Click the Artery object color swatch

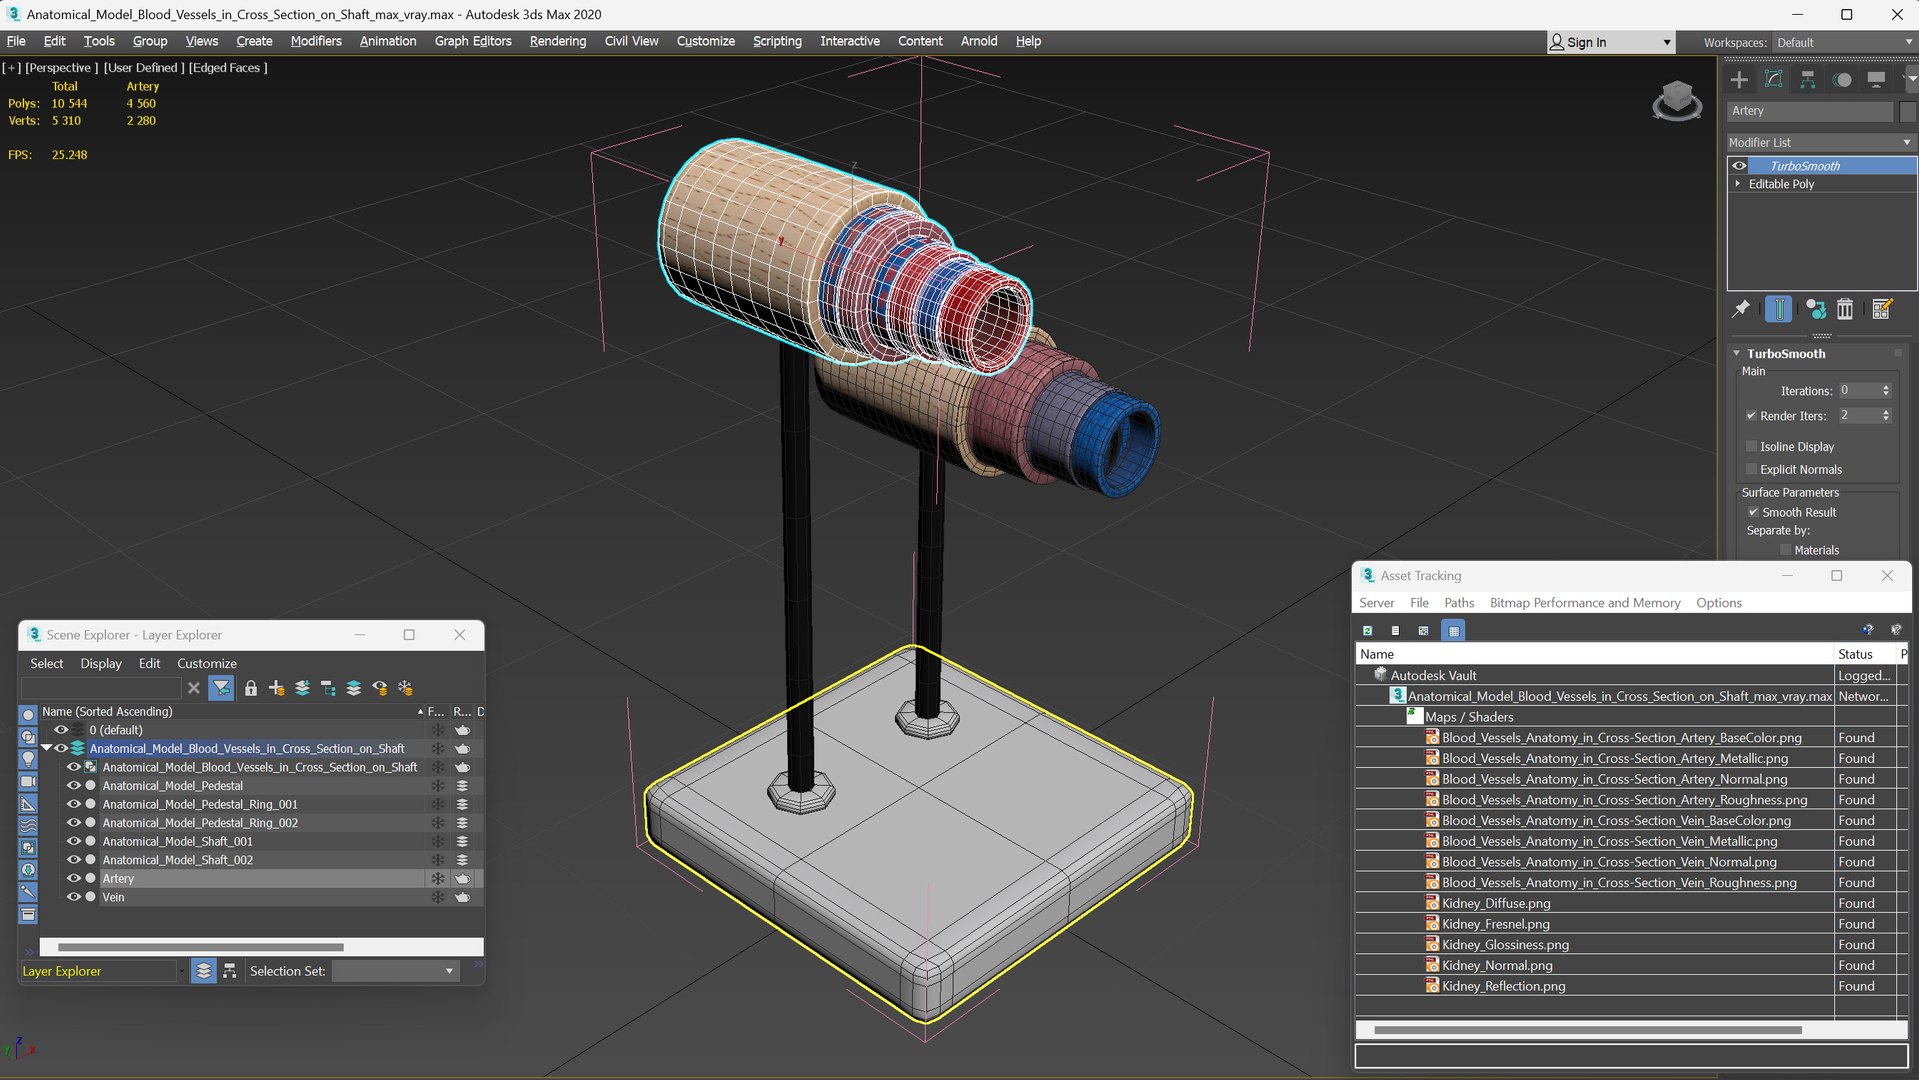pyautogui.click(x=1907, y=111)
